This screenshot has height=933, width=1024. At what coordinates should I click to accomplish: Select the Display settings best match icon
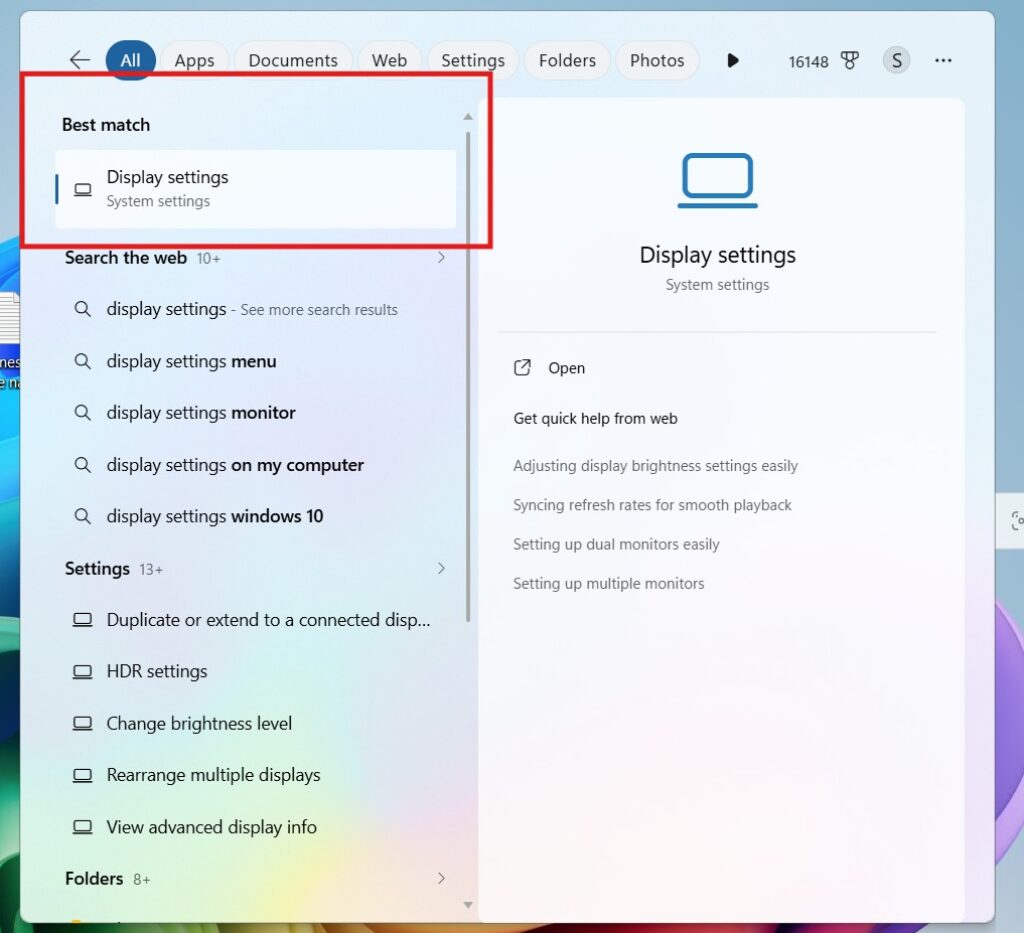82,189
